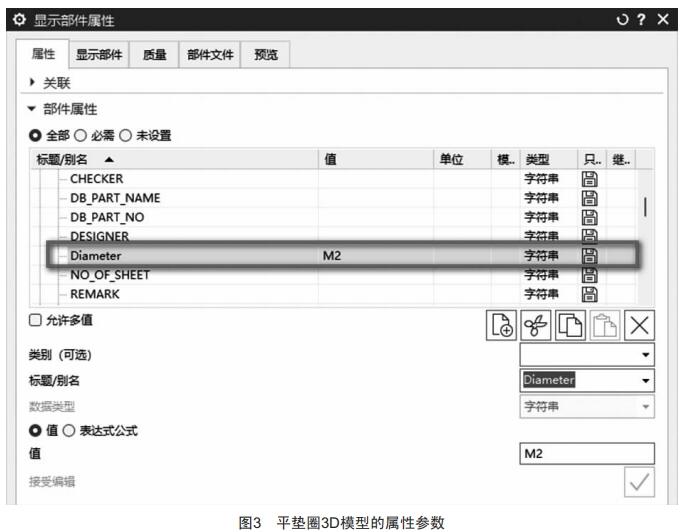Click the 只.. column header
Screen dimensions: 684x532
tap(592, 159)
